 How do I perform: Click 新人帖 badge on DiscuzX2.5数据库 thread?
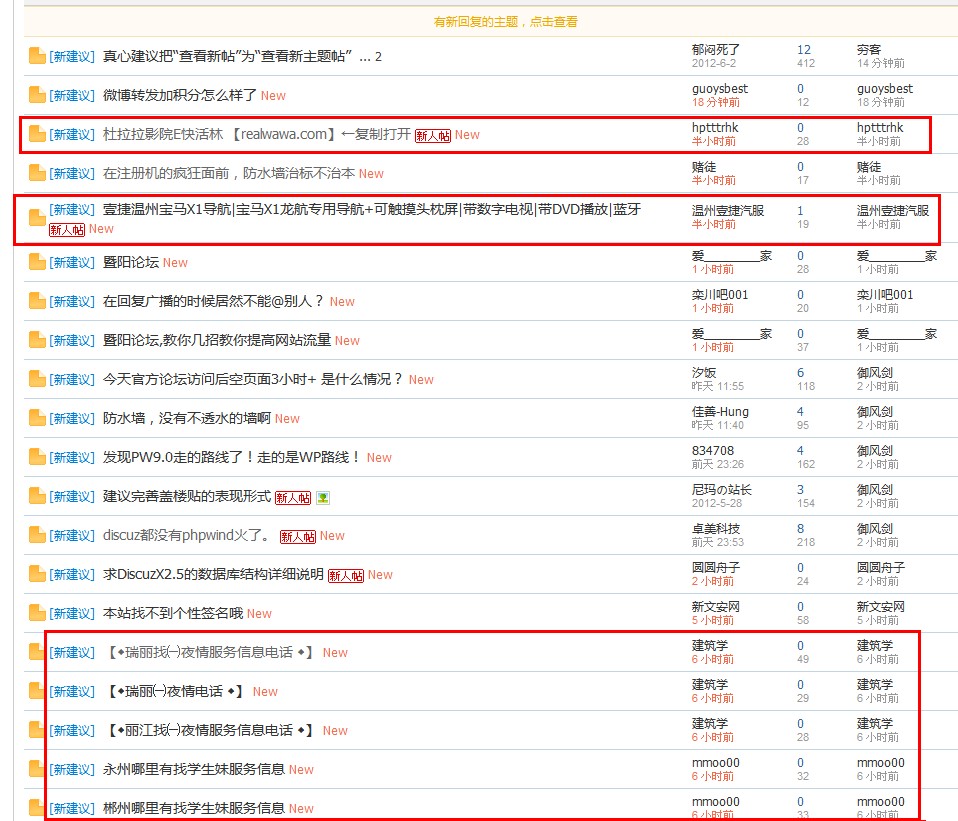346,575
